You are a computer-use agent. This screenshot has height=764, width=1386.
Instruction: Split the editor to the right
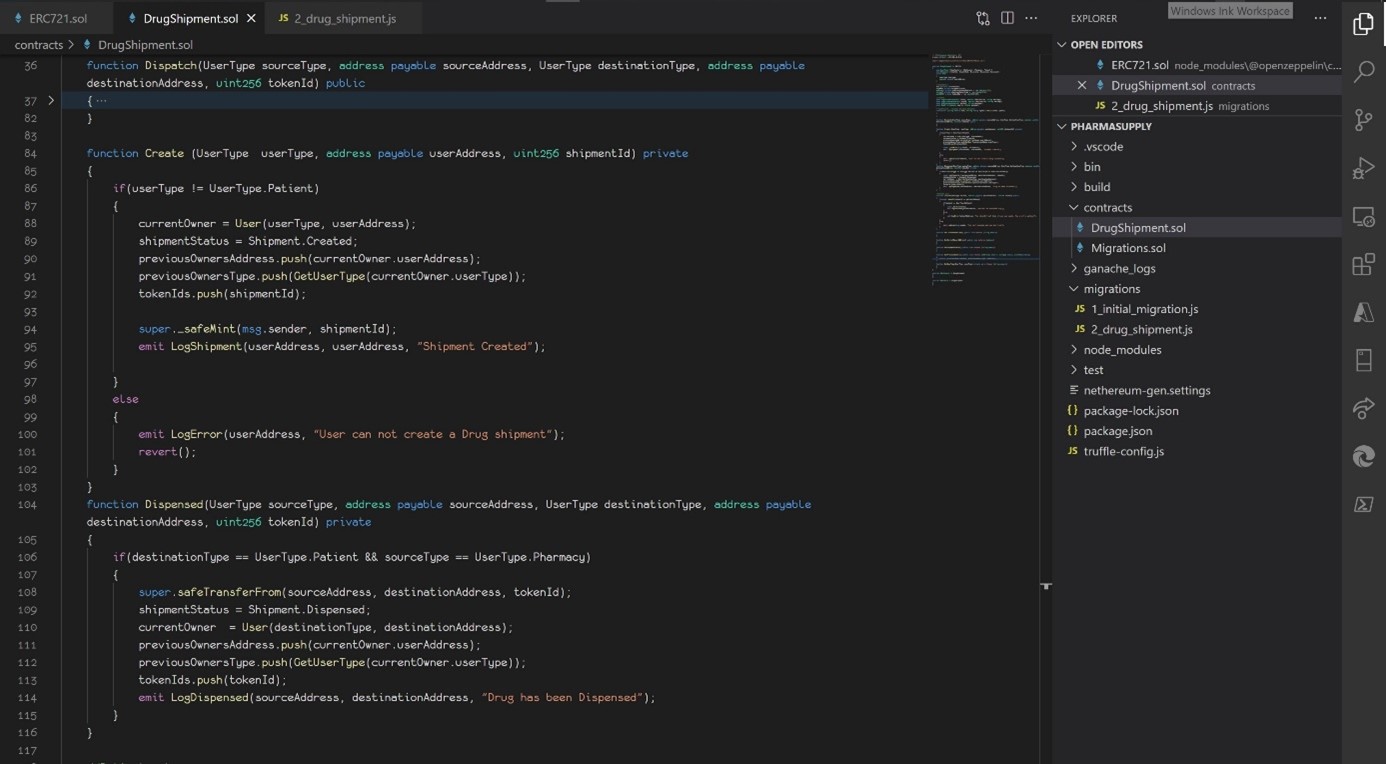click(1007, 18)
